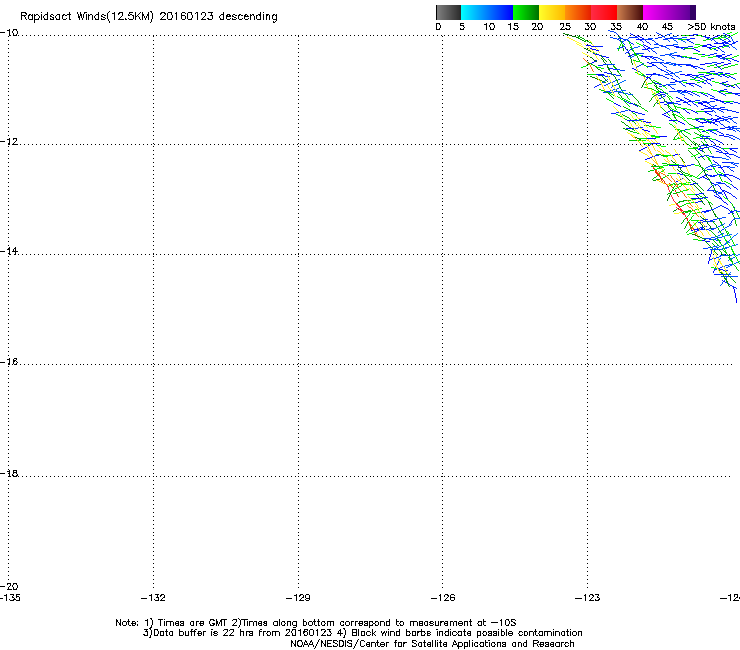Click the '-14' latitude axis label
Image resolution: width=740 pixels, height=650 pixels.
[x=9, y=251]
